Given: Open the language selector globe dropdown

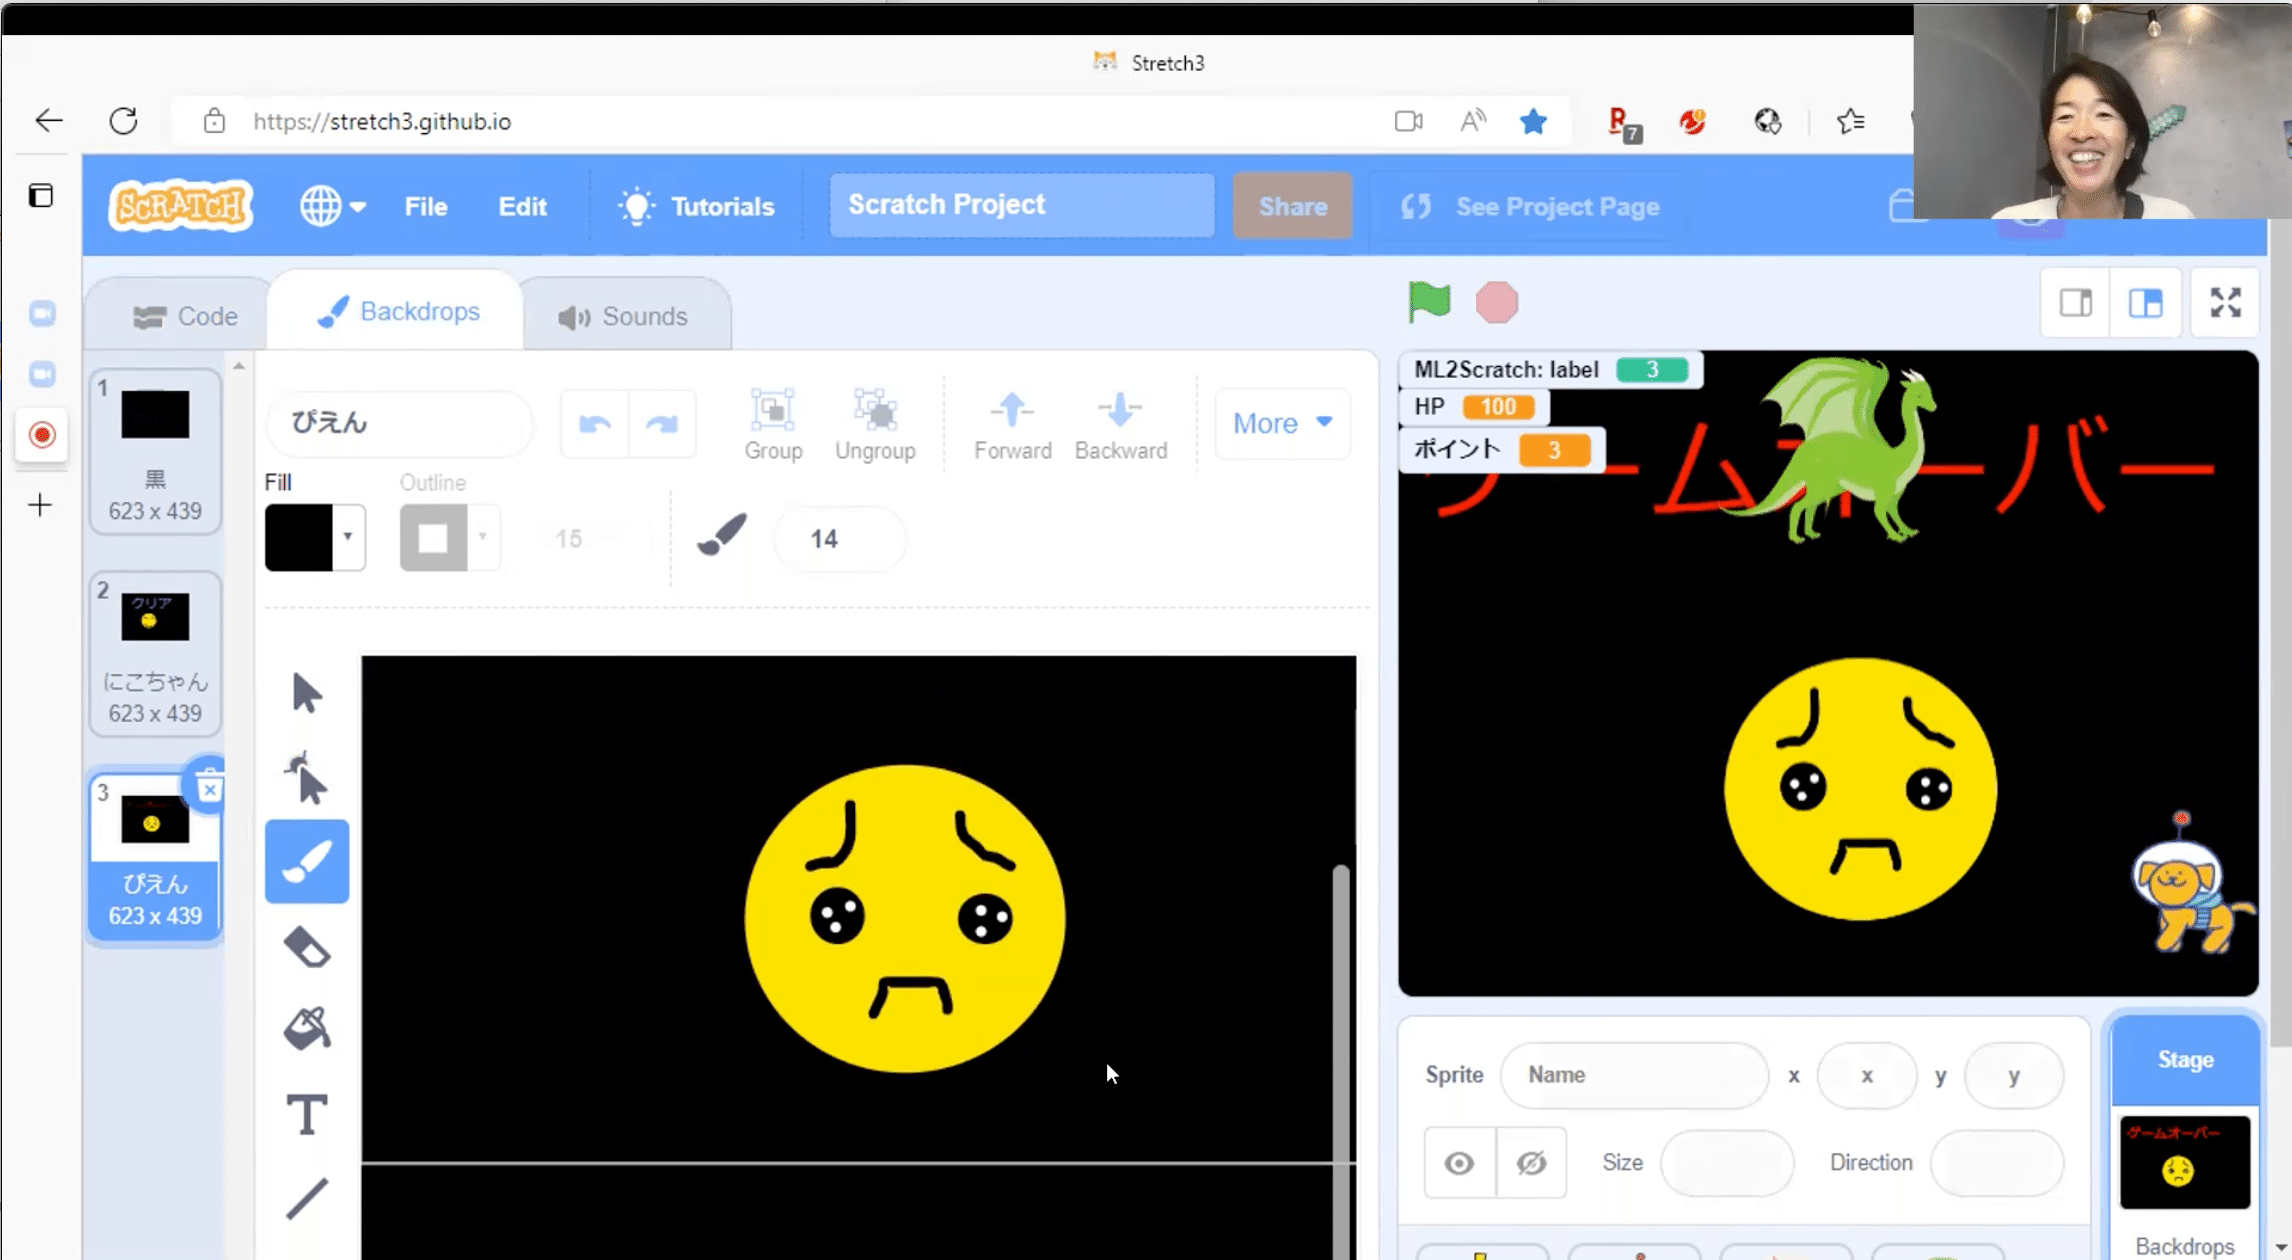Looking at the screenshot, I should [333, 205].
